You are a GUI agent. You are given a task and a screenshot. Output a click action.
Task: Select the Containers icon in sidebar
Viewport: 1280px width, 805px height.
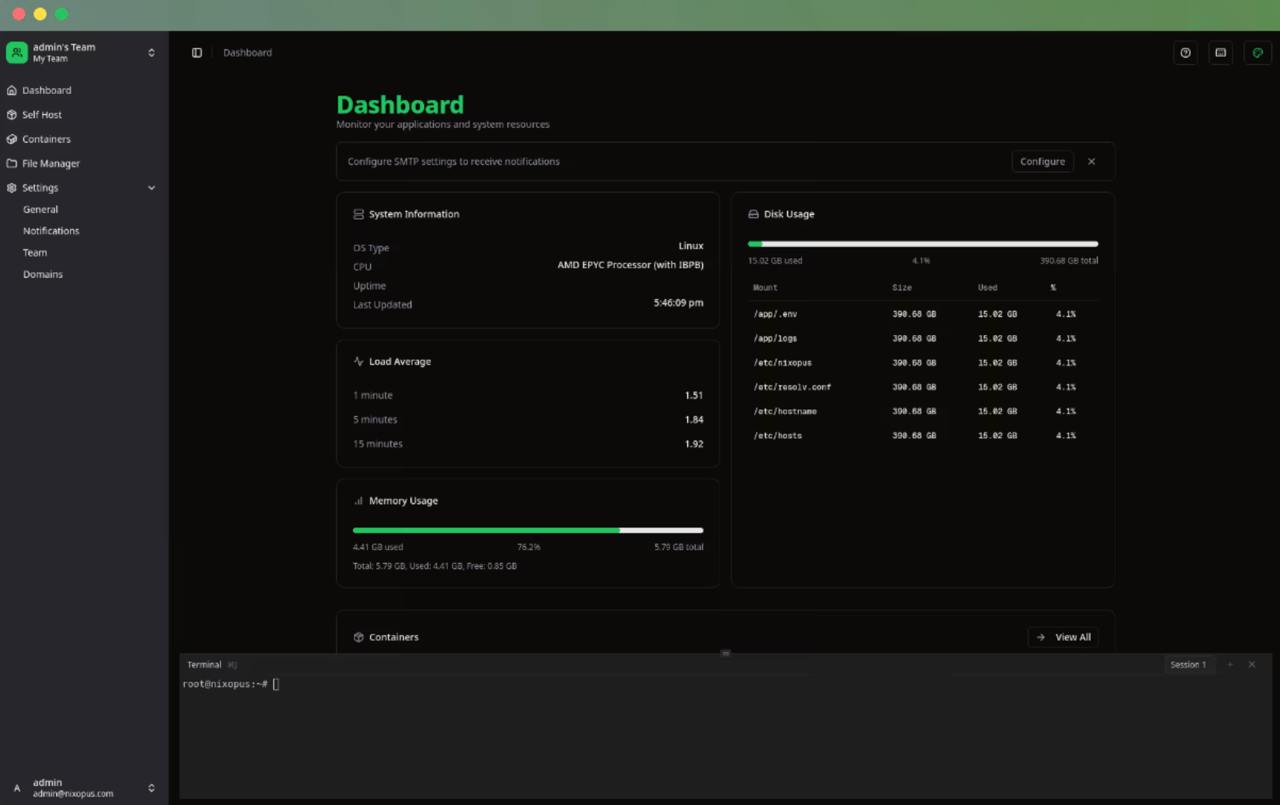pyautogui.click(x=12, y=139)
